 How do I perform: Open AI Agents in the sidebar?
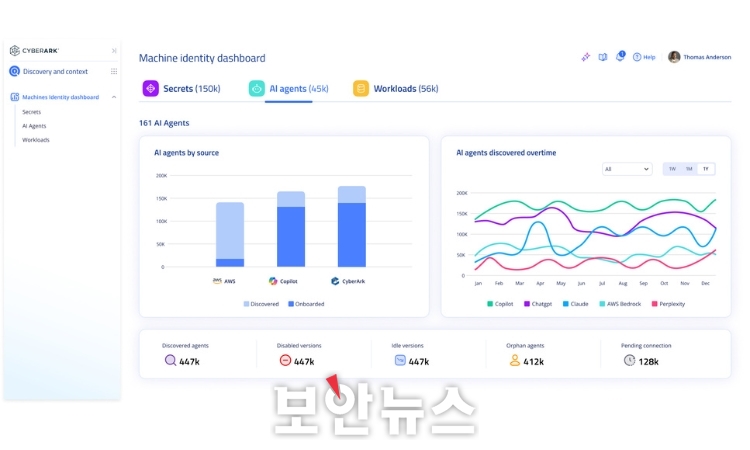pos(34,126)
